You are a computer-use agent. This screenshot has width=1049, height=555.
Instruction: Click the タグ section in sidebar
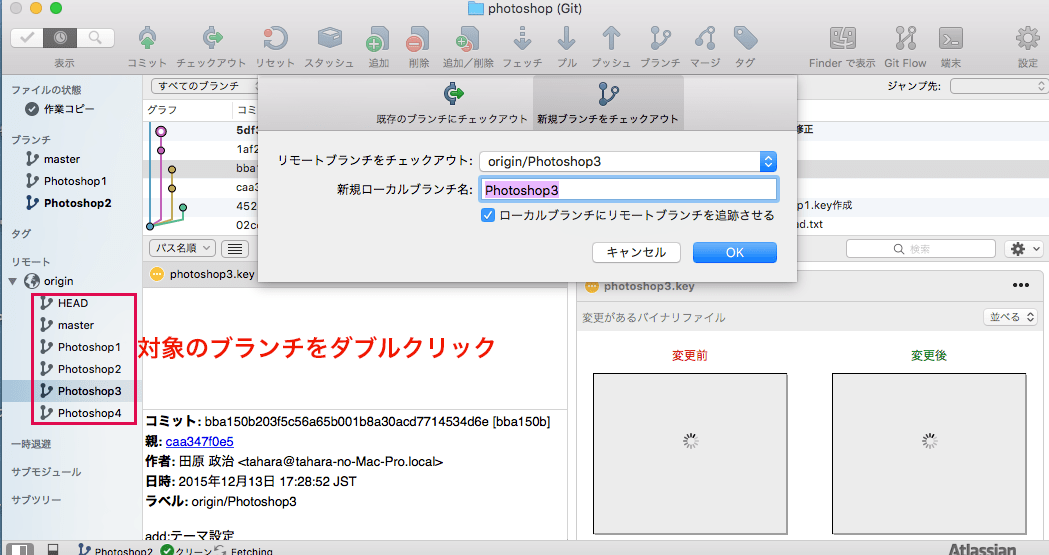click(21, 233)
